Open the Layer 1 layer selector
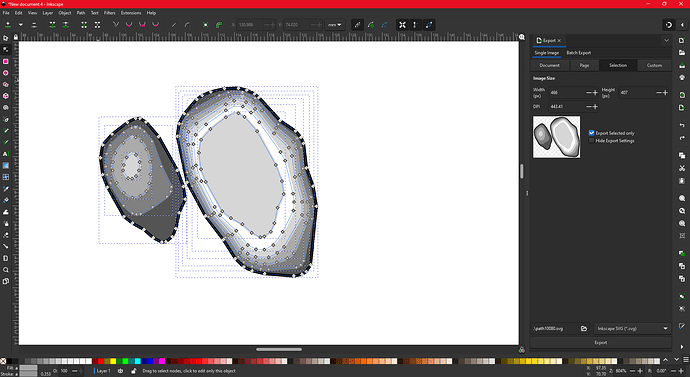The image size is (690, 377). click(102, 371)
